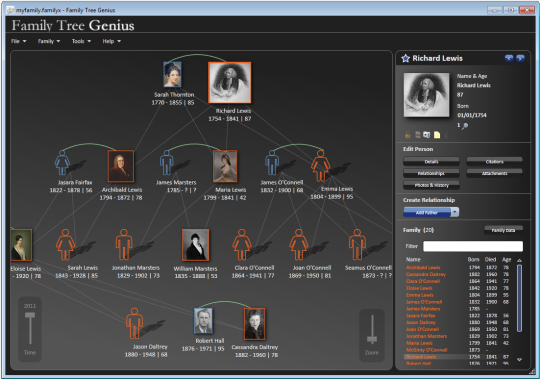Go to previous person with back arrow
The image size is (540, 379).
(509, 58)
